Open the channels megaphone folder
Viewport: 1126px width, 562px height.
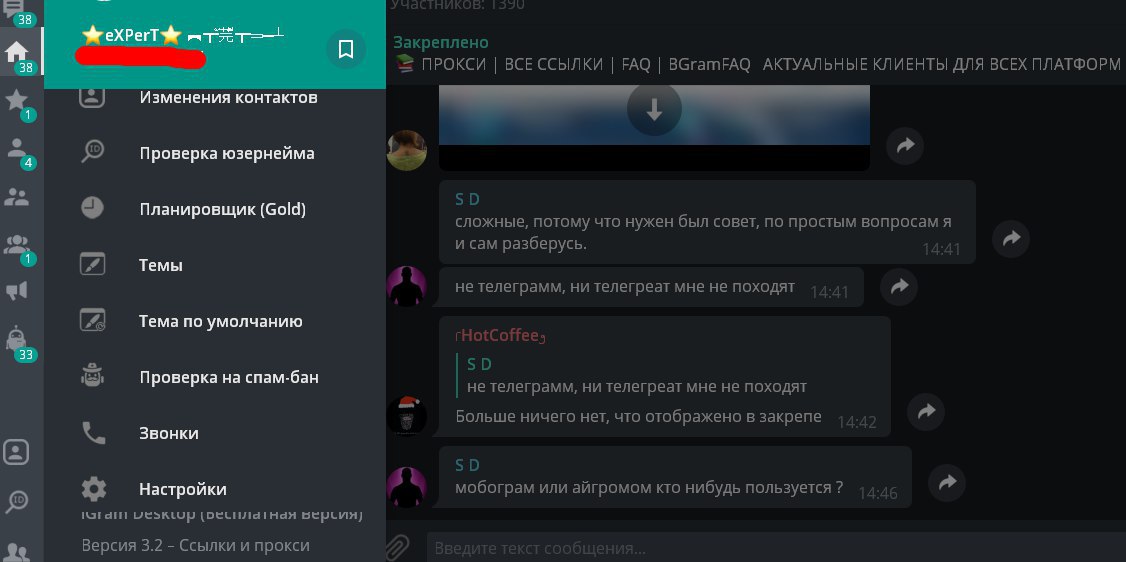pyautogui.click(x=17, y=290)
